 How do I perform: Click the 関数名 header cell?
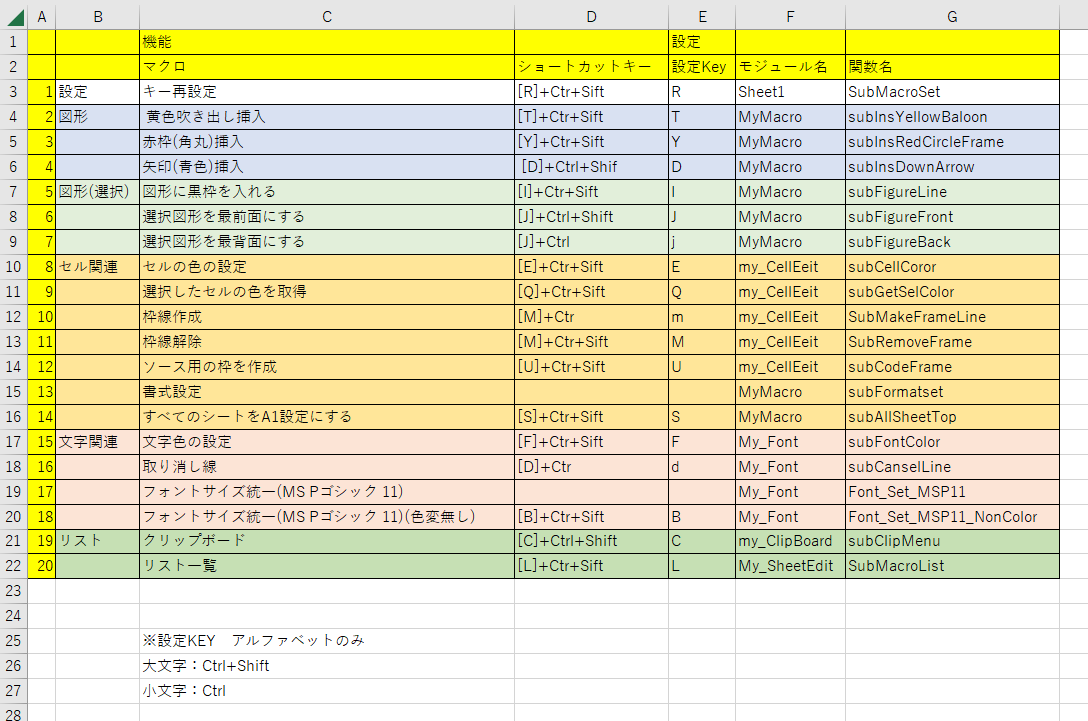[952, 67]
